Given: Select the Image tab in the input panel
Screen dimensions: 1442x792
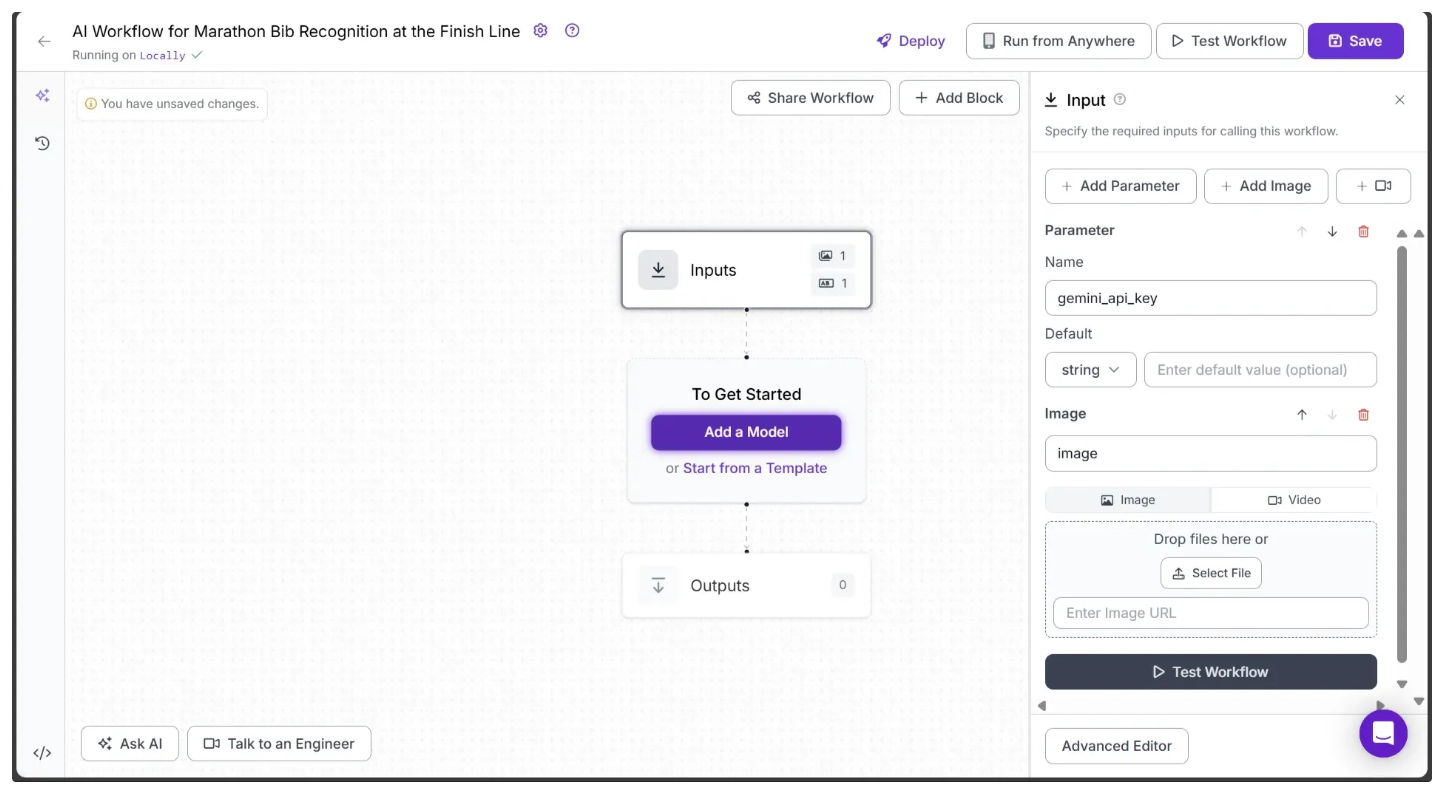Looking at the screenshot, I should click(x=1128, y=500).
